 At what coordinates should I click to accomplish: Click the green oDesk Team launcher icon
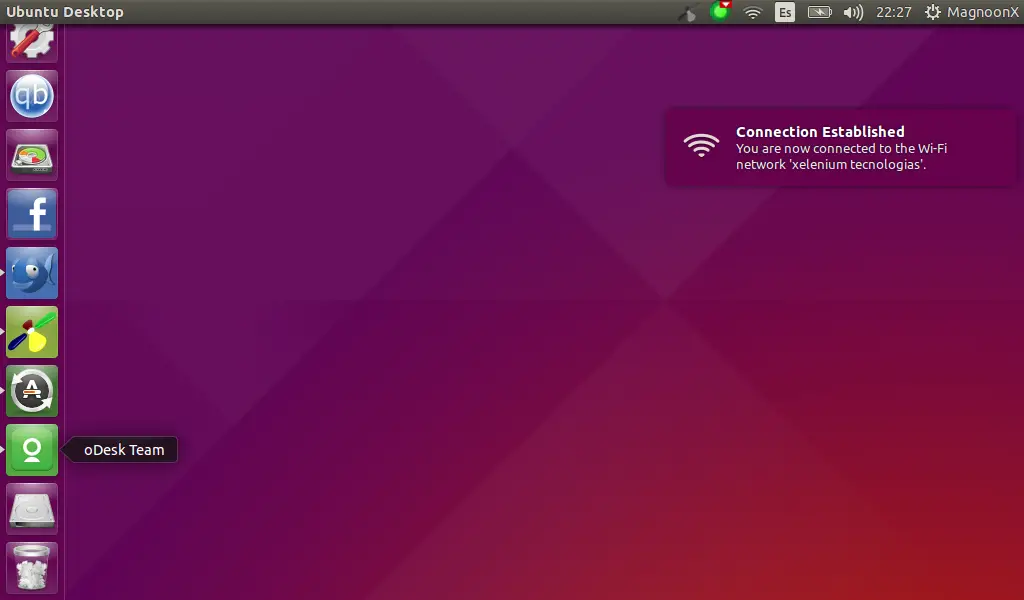[x=32, y=450]
